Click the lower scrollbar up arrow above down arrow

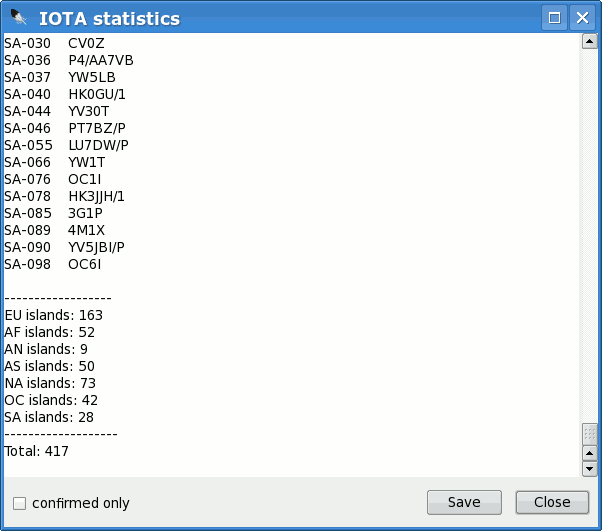coord(589,453)
